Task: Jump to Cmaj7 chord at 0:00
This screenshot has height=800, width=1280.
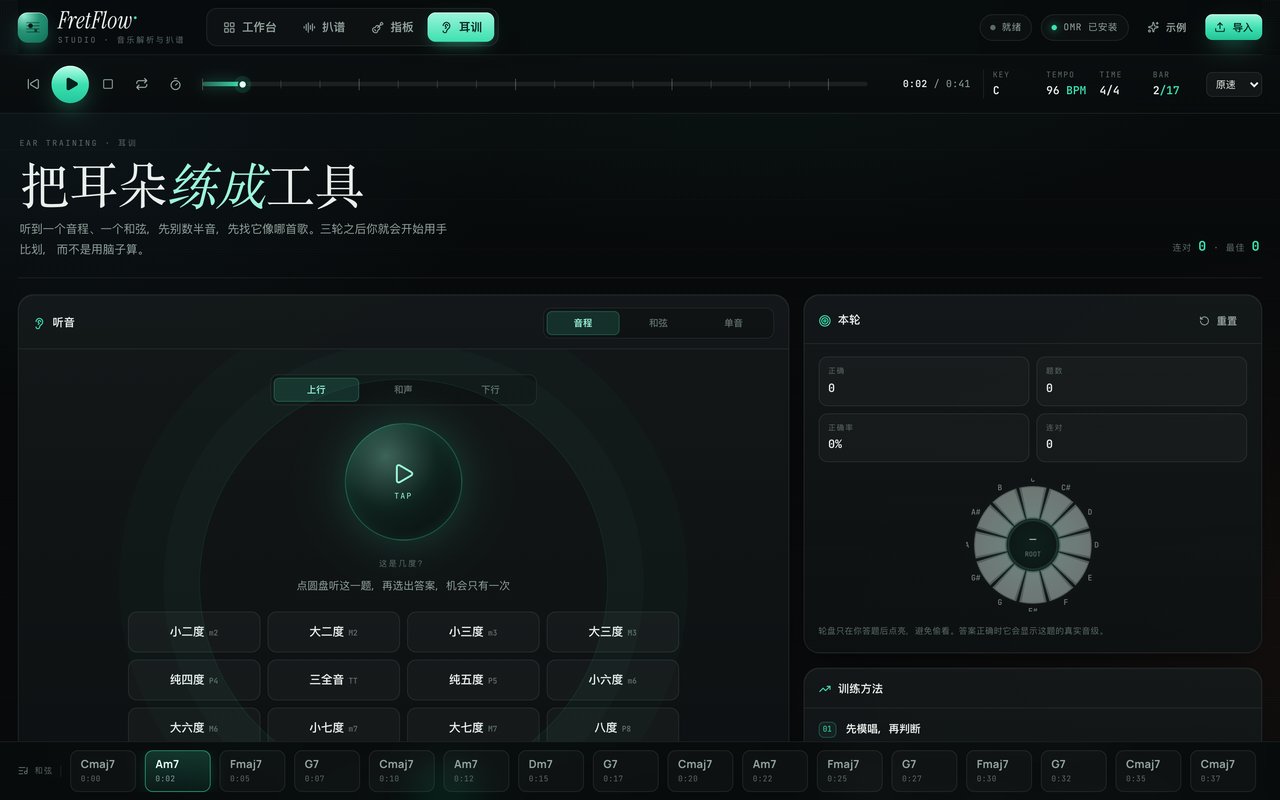Action: click(103, 771)
